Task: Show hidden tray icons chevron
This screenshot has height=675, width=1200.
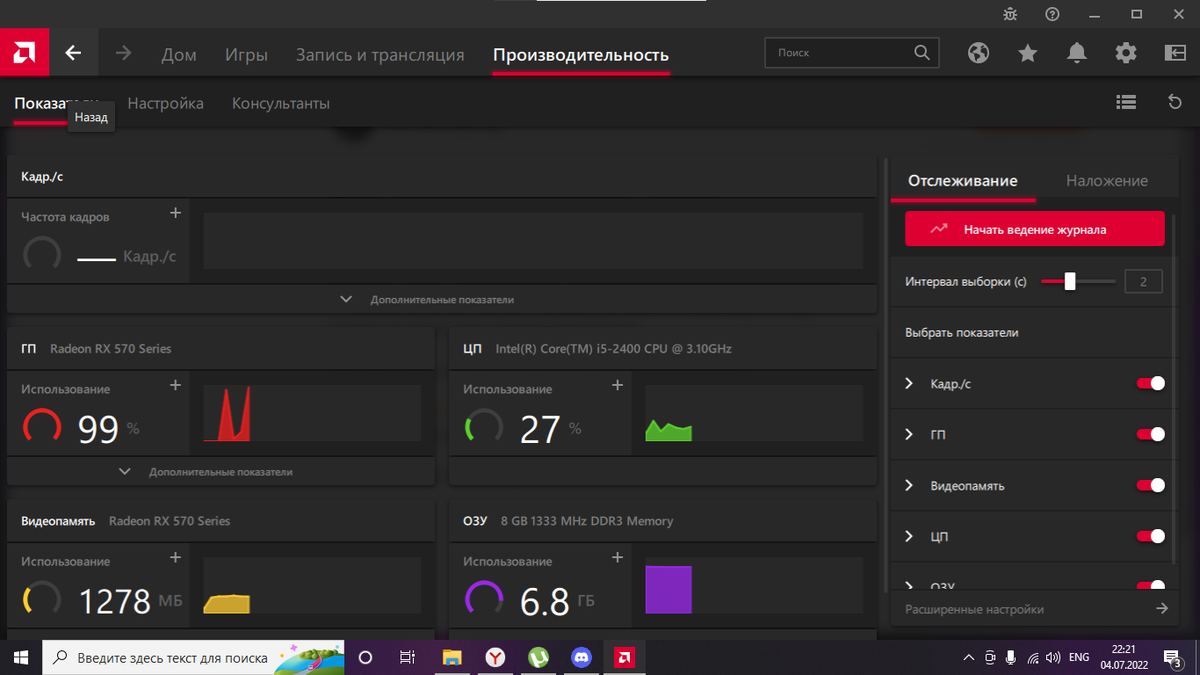Action: tap(968, 657)
